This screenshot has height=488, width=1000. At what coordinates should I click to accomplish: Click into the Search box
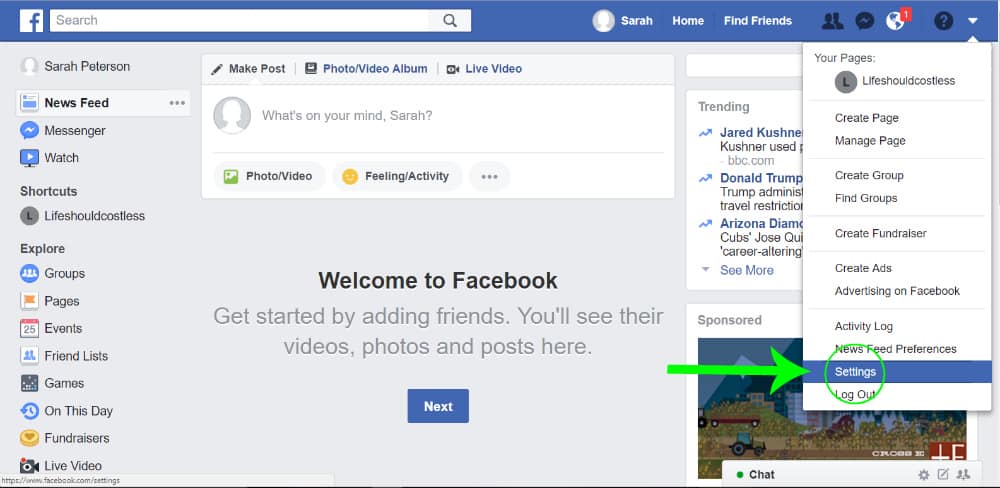pyautogui.click(x=239, y=20)
